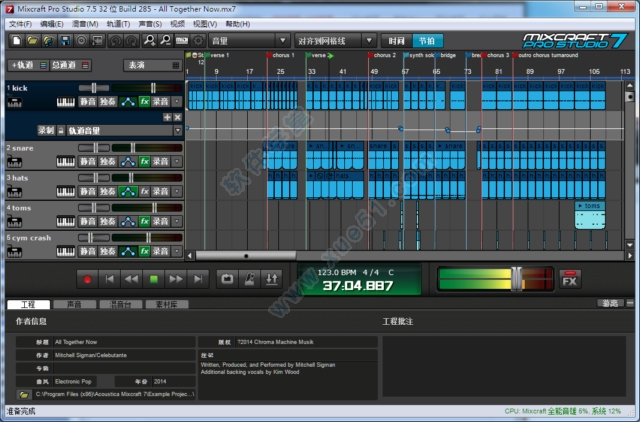Expand the hats track arm options arrow

pyautogui.click(x=177, y=191)
